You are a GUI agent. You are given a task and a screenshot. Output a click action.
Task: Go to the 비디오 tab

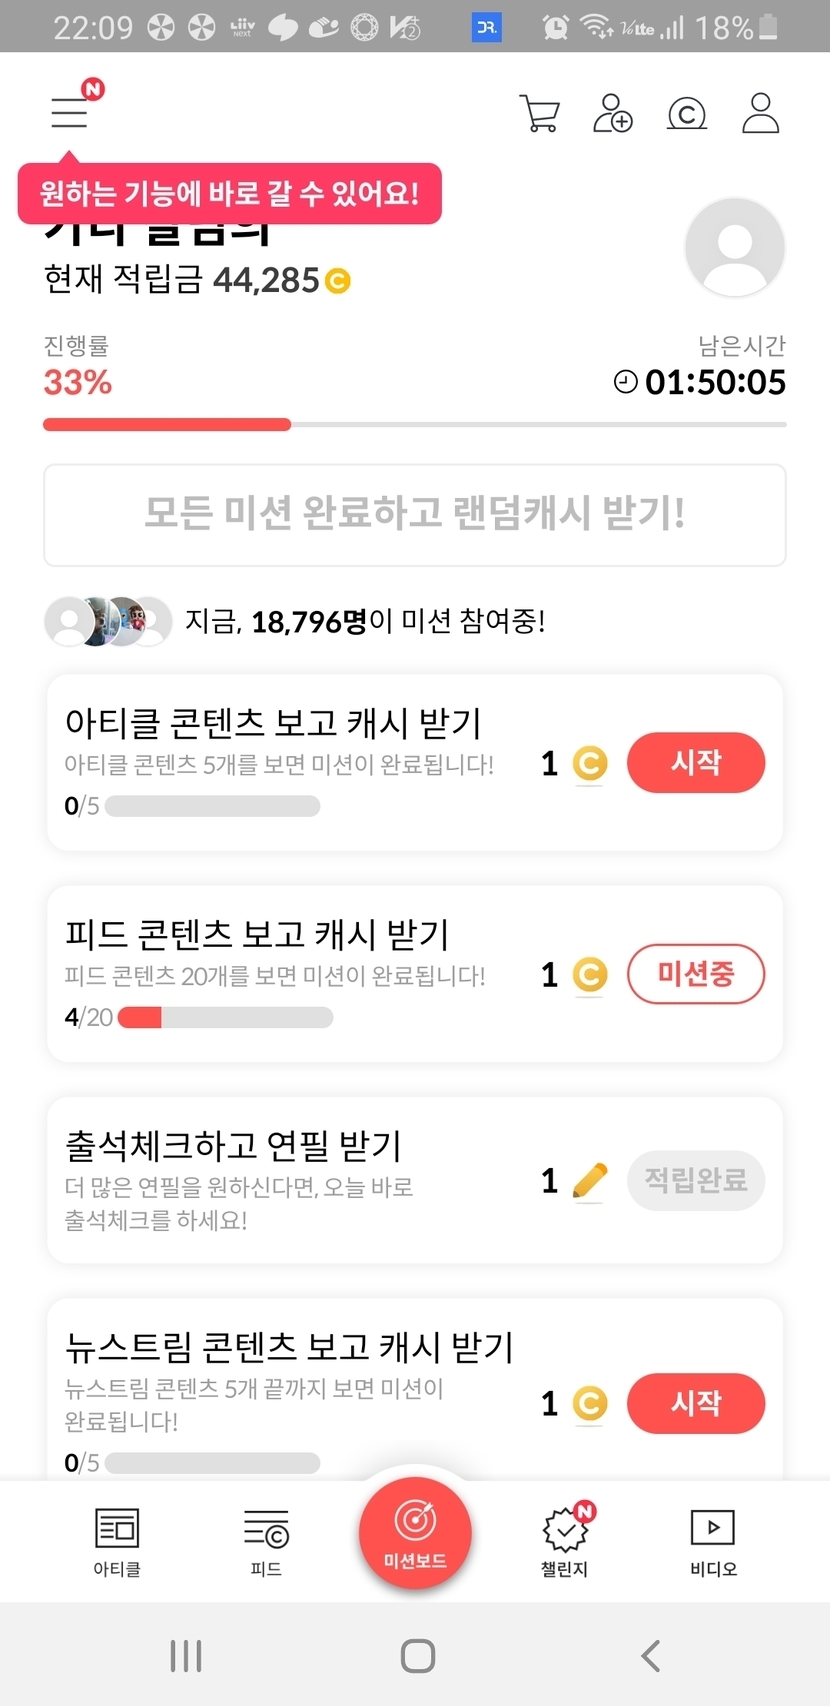point(713,1542)
